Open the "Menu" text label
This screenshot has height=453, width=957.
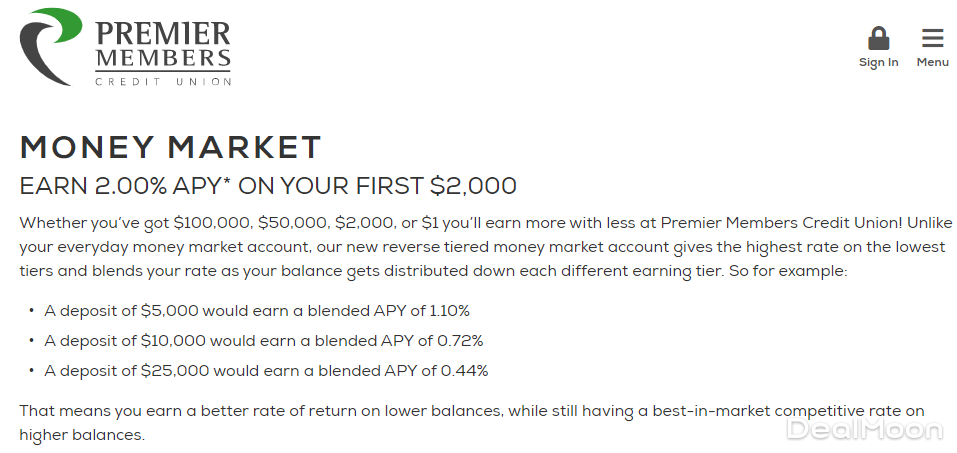[x=932, y=62]
